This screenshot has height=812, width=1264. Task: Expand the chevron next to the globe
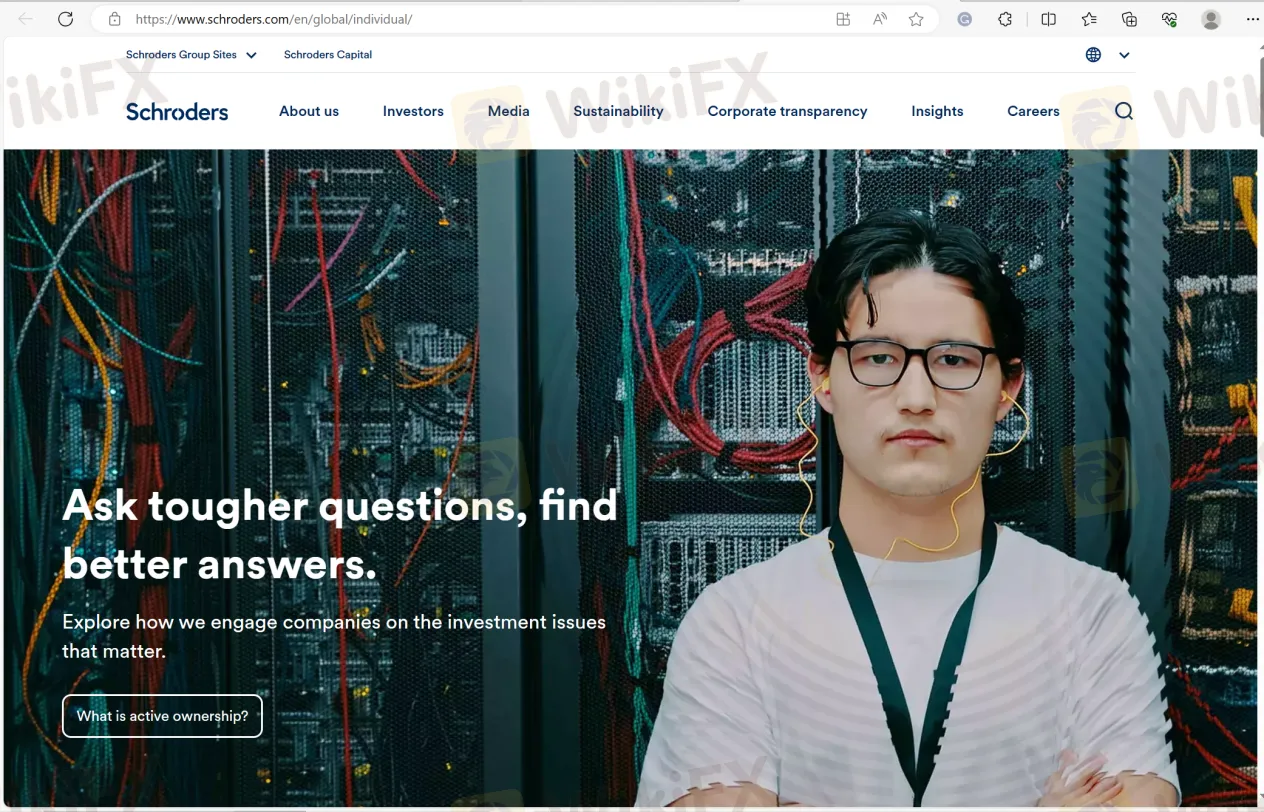coord(1124,55)
